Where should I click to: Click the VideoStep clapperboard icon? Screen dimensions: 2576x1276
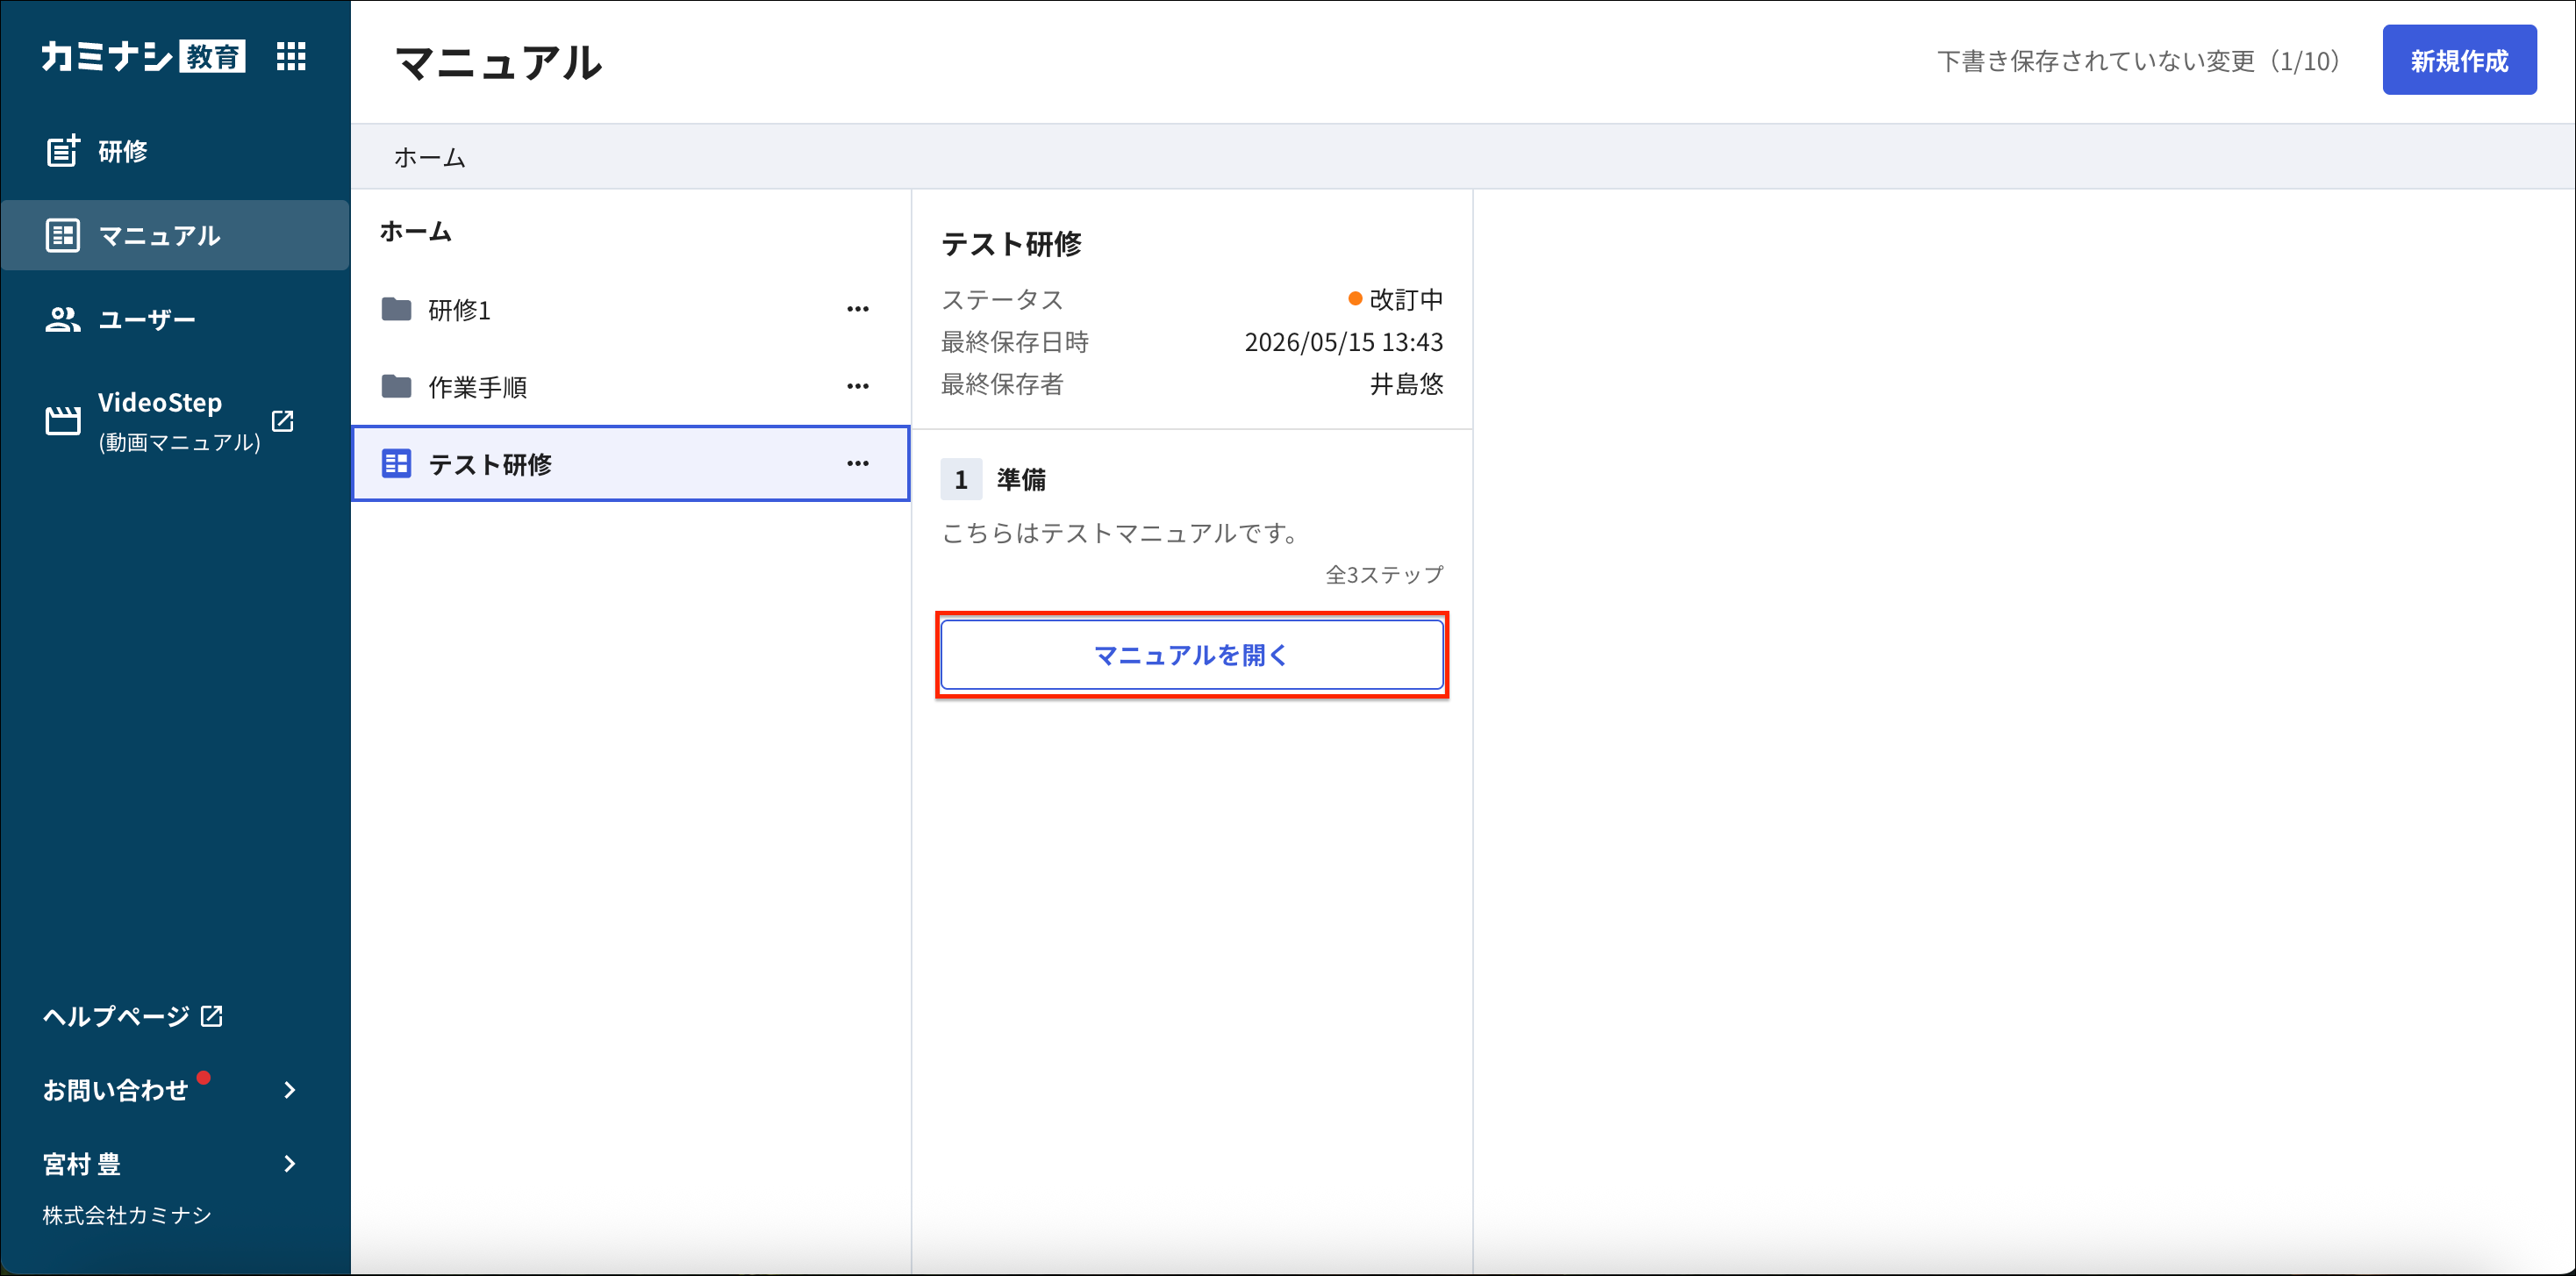point(63,421)
